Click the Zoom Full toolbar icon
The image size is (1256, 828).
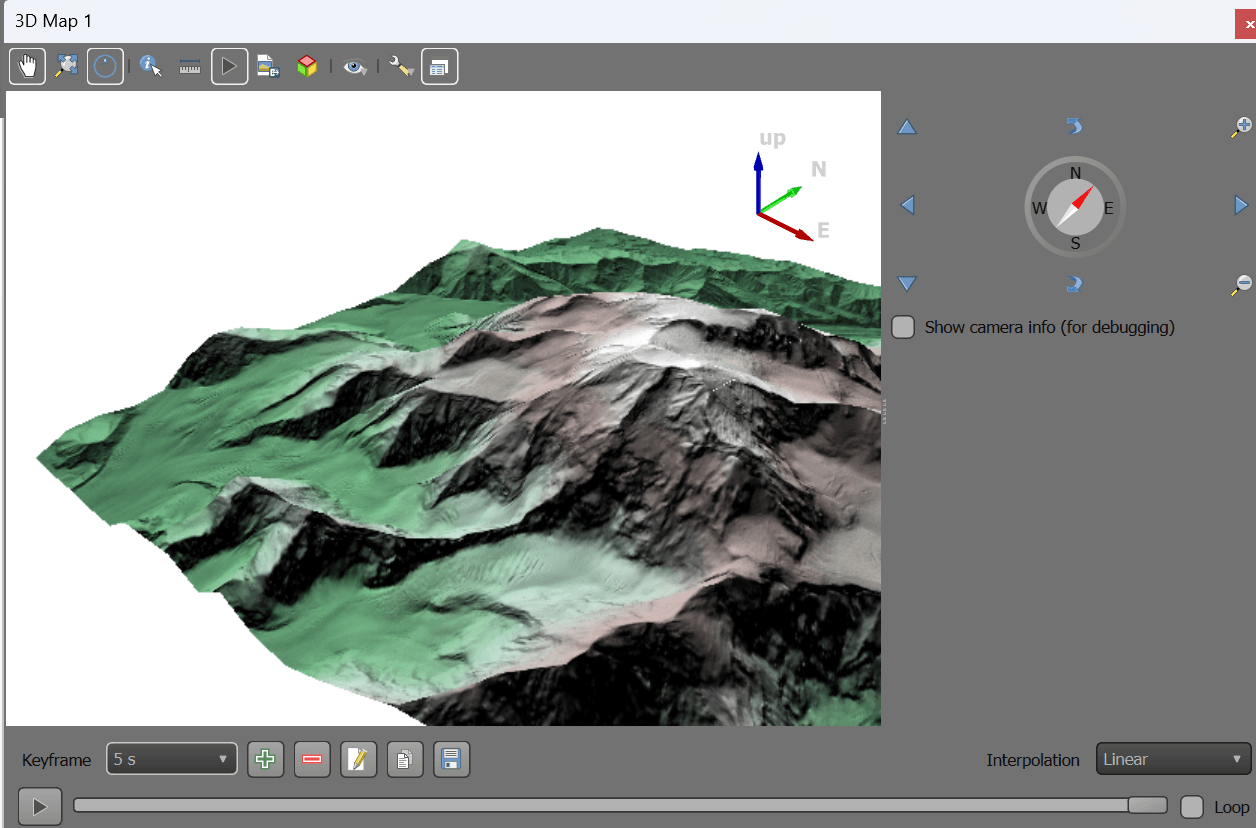pyautogui.click(x=66, y=67)
